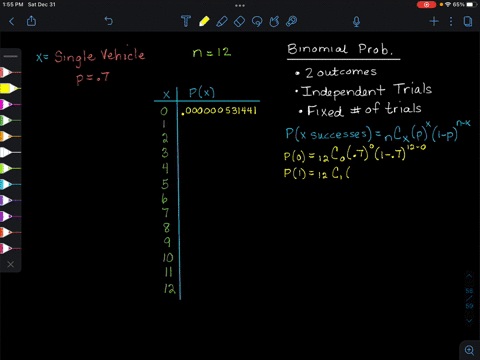Tap the 58/59 page indicator
Image resolution: width=480 pixels, height=360 pixels.
coord(469,298)
